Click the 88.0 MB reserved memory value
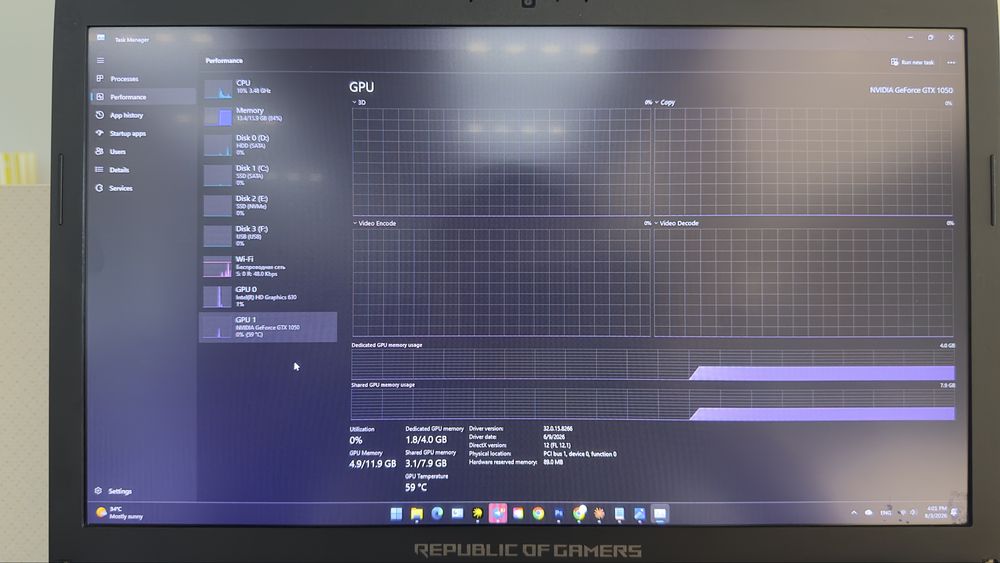 553,462
